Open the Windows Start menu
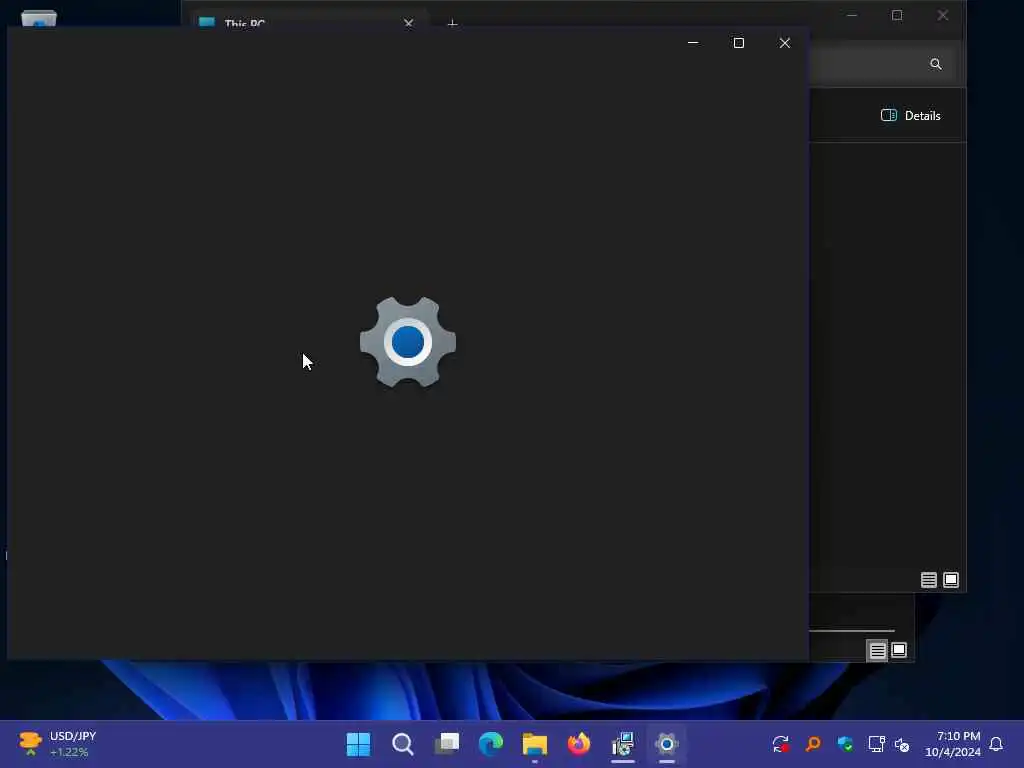The width and height of the screenshot is (1024, 768). point(358,744)
